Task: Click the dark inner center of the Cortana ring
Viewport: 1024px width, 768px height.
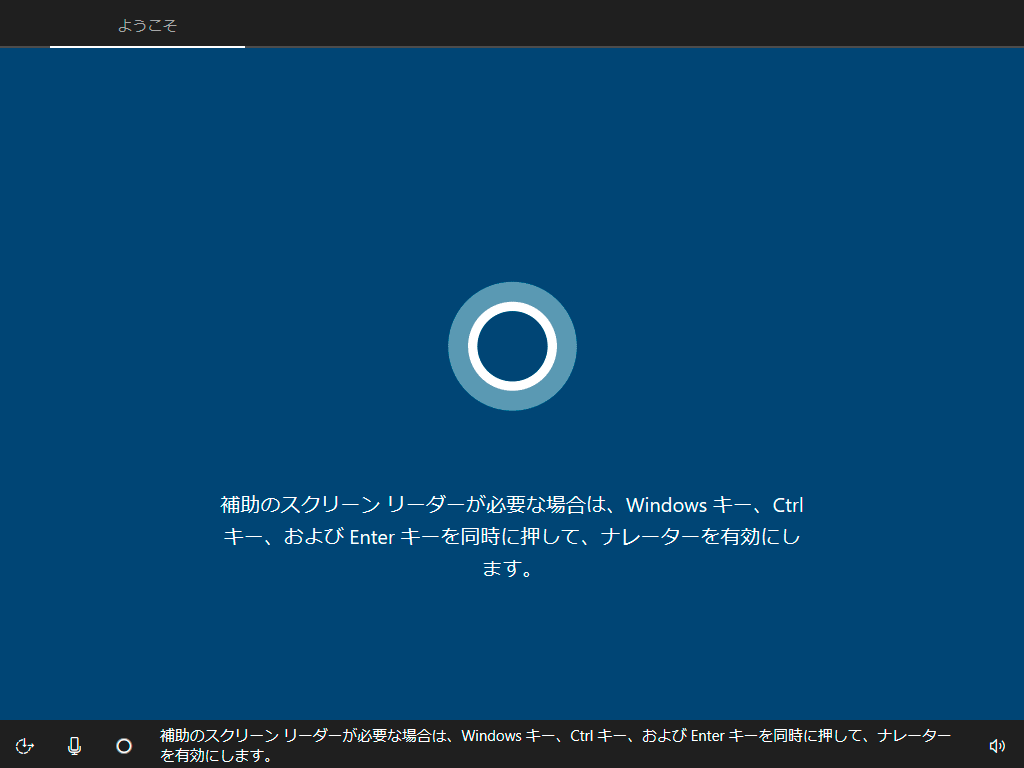Action: pyautogui.click(x=512, y=346)
